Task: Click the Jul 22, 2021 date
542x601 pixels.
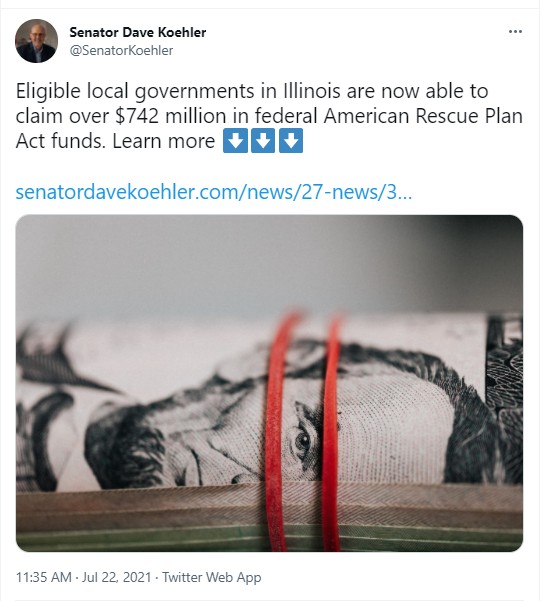Action: tap(117, 577)
